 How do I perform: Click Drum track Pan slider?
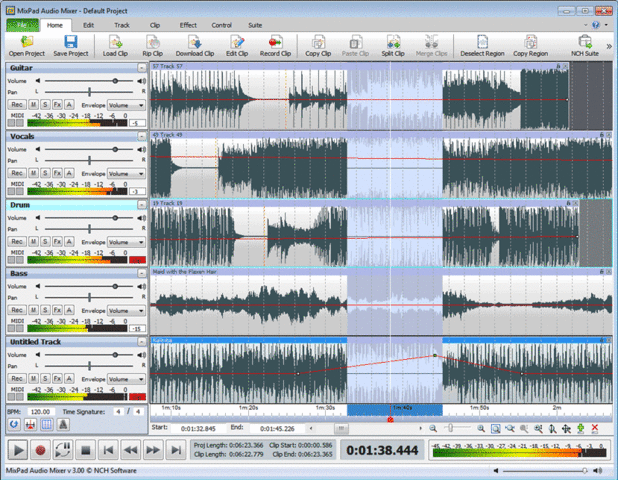(89, 229)
